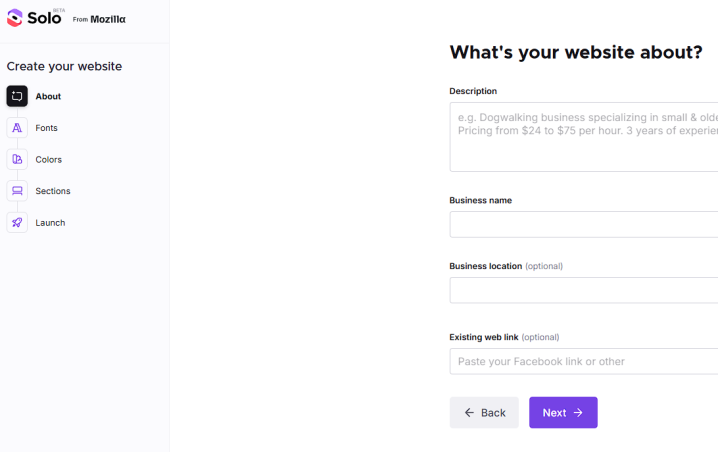This screenshot has width=718, height=452.
Task: Click the Solo logo icon
Action: click(15, 18)
